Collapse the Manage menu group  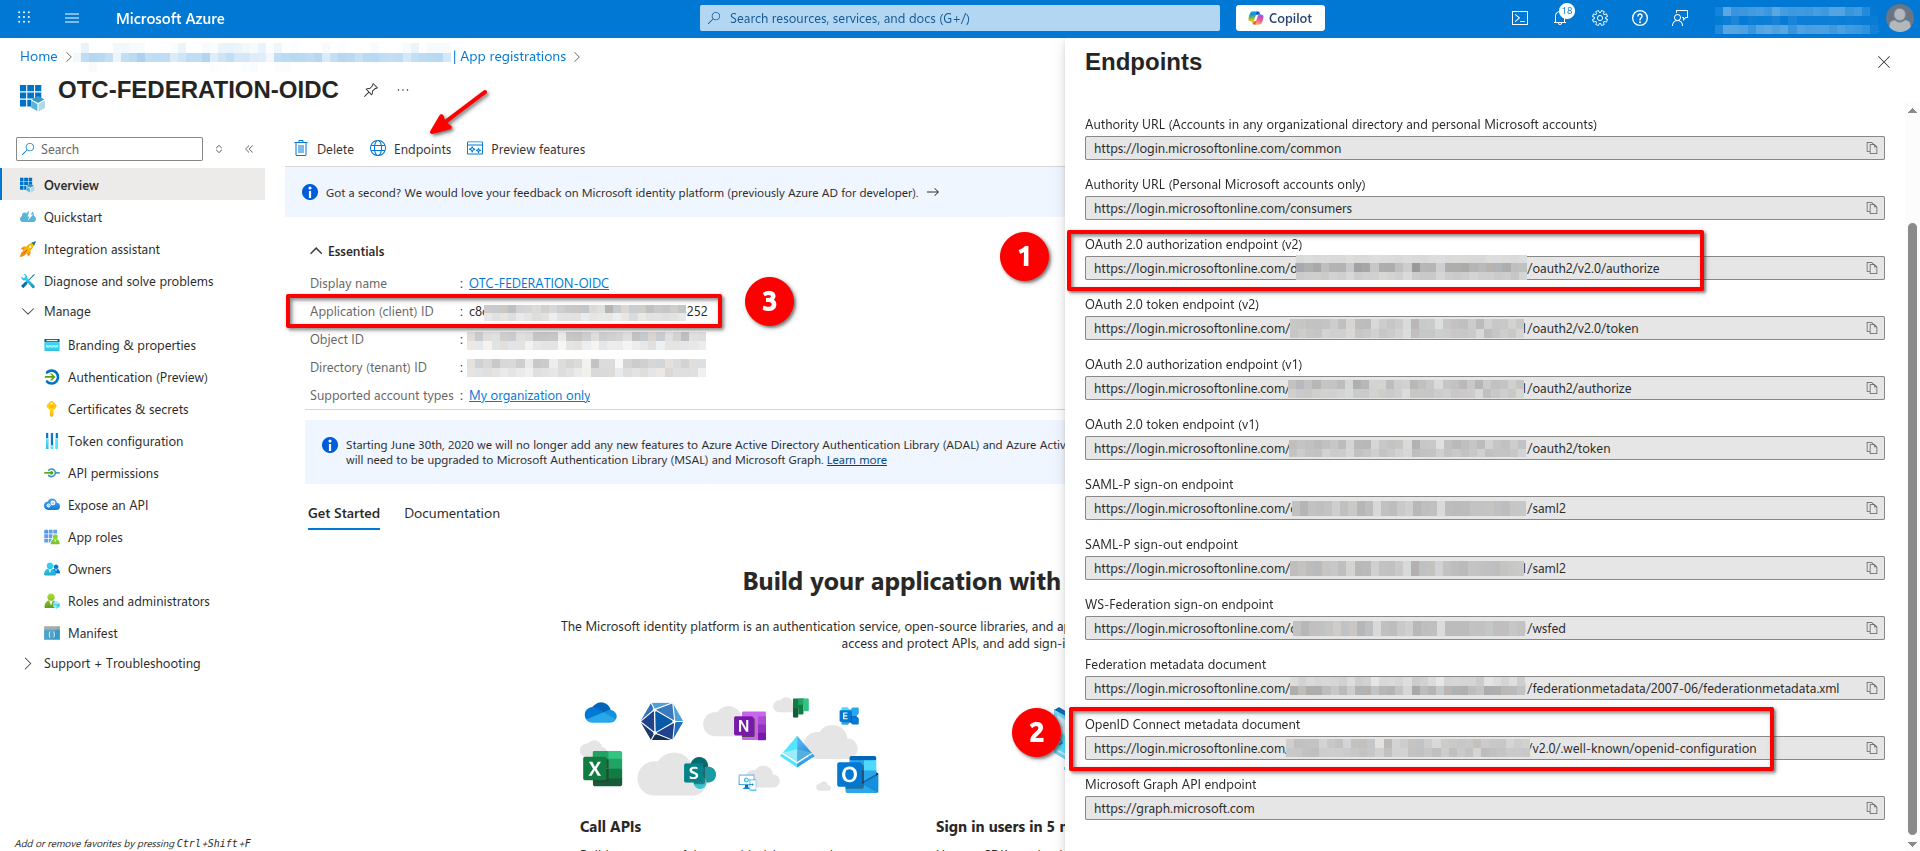point(28,312)
